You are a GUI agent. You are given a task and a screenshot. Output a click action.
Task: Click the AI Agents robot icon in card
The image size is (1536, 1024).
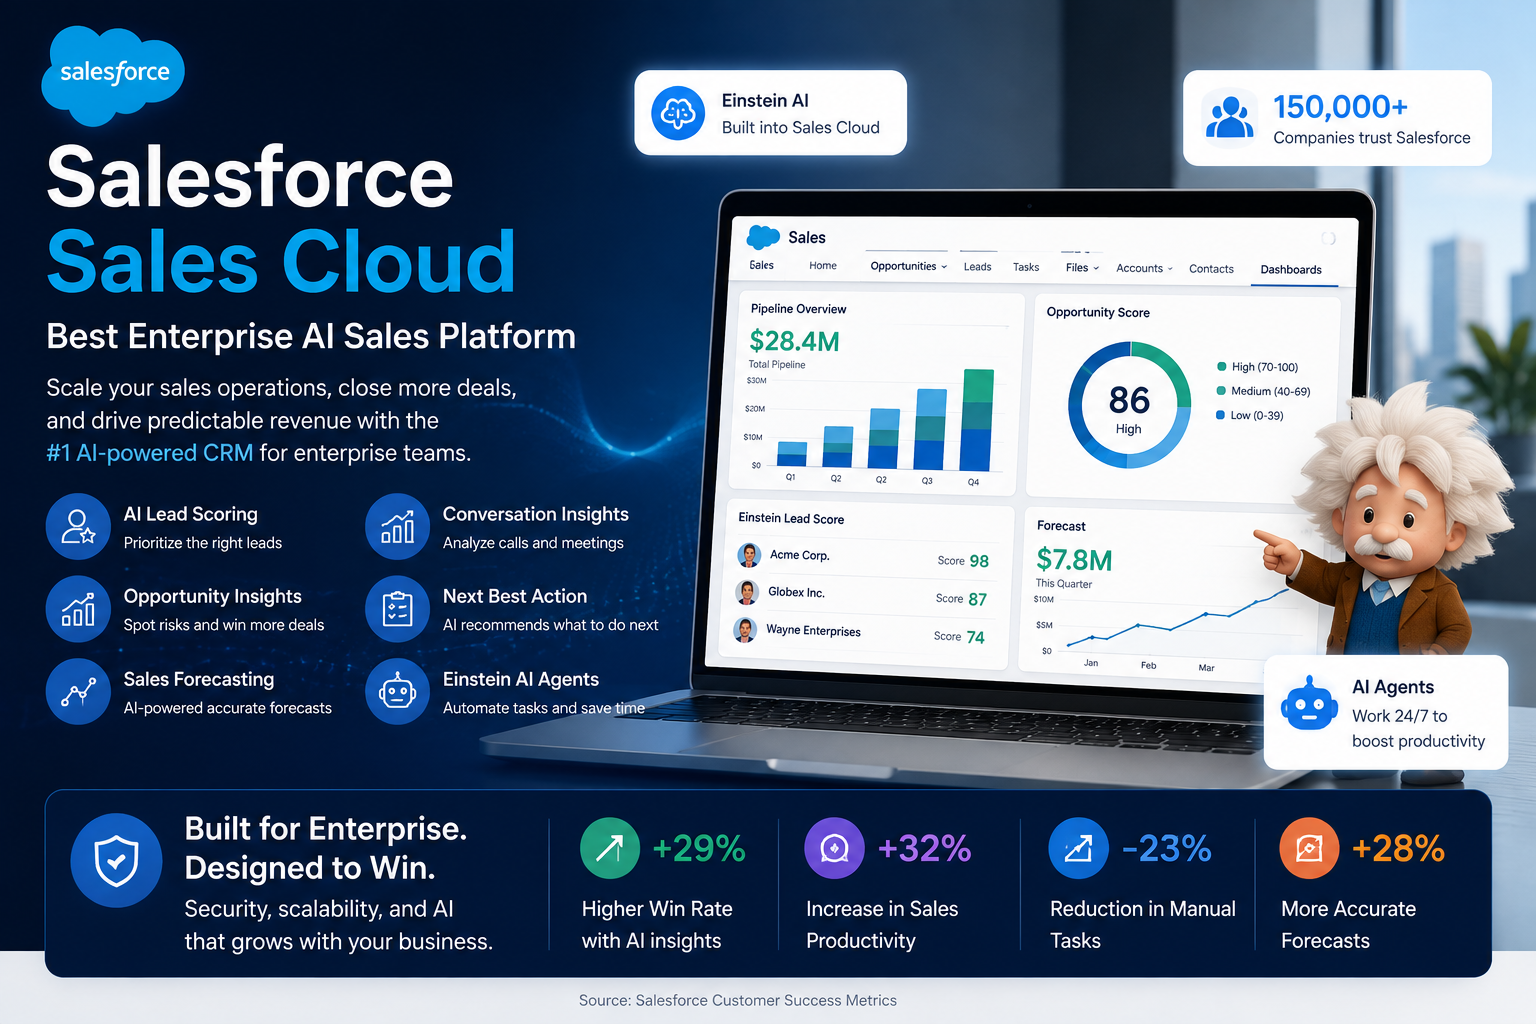tap(1309, 704)
